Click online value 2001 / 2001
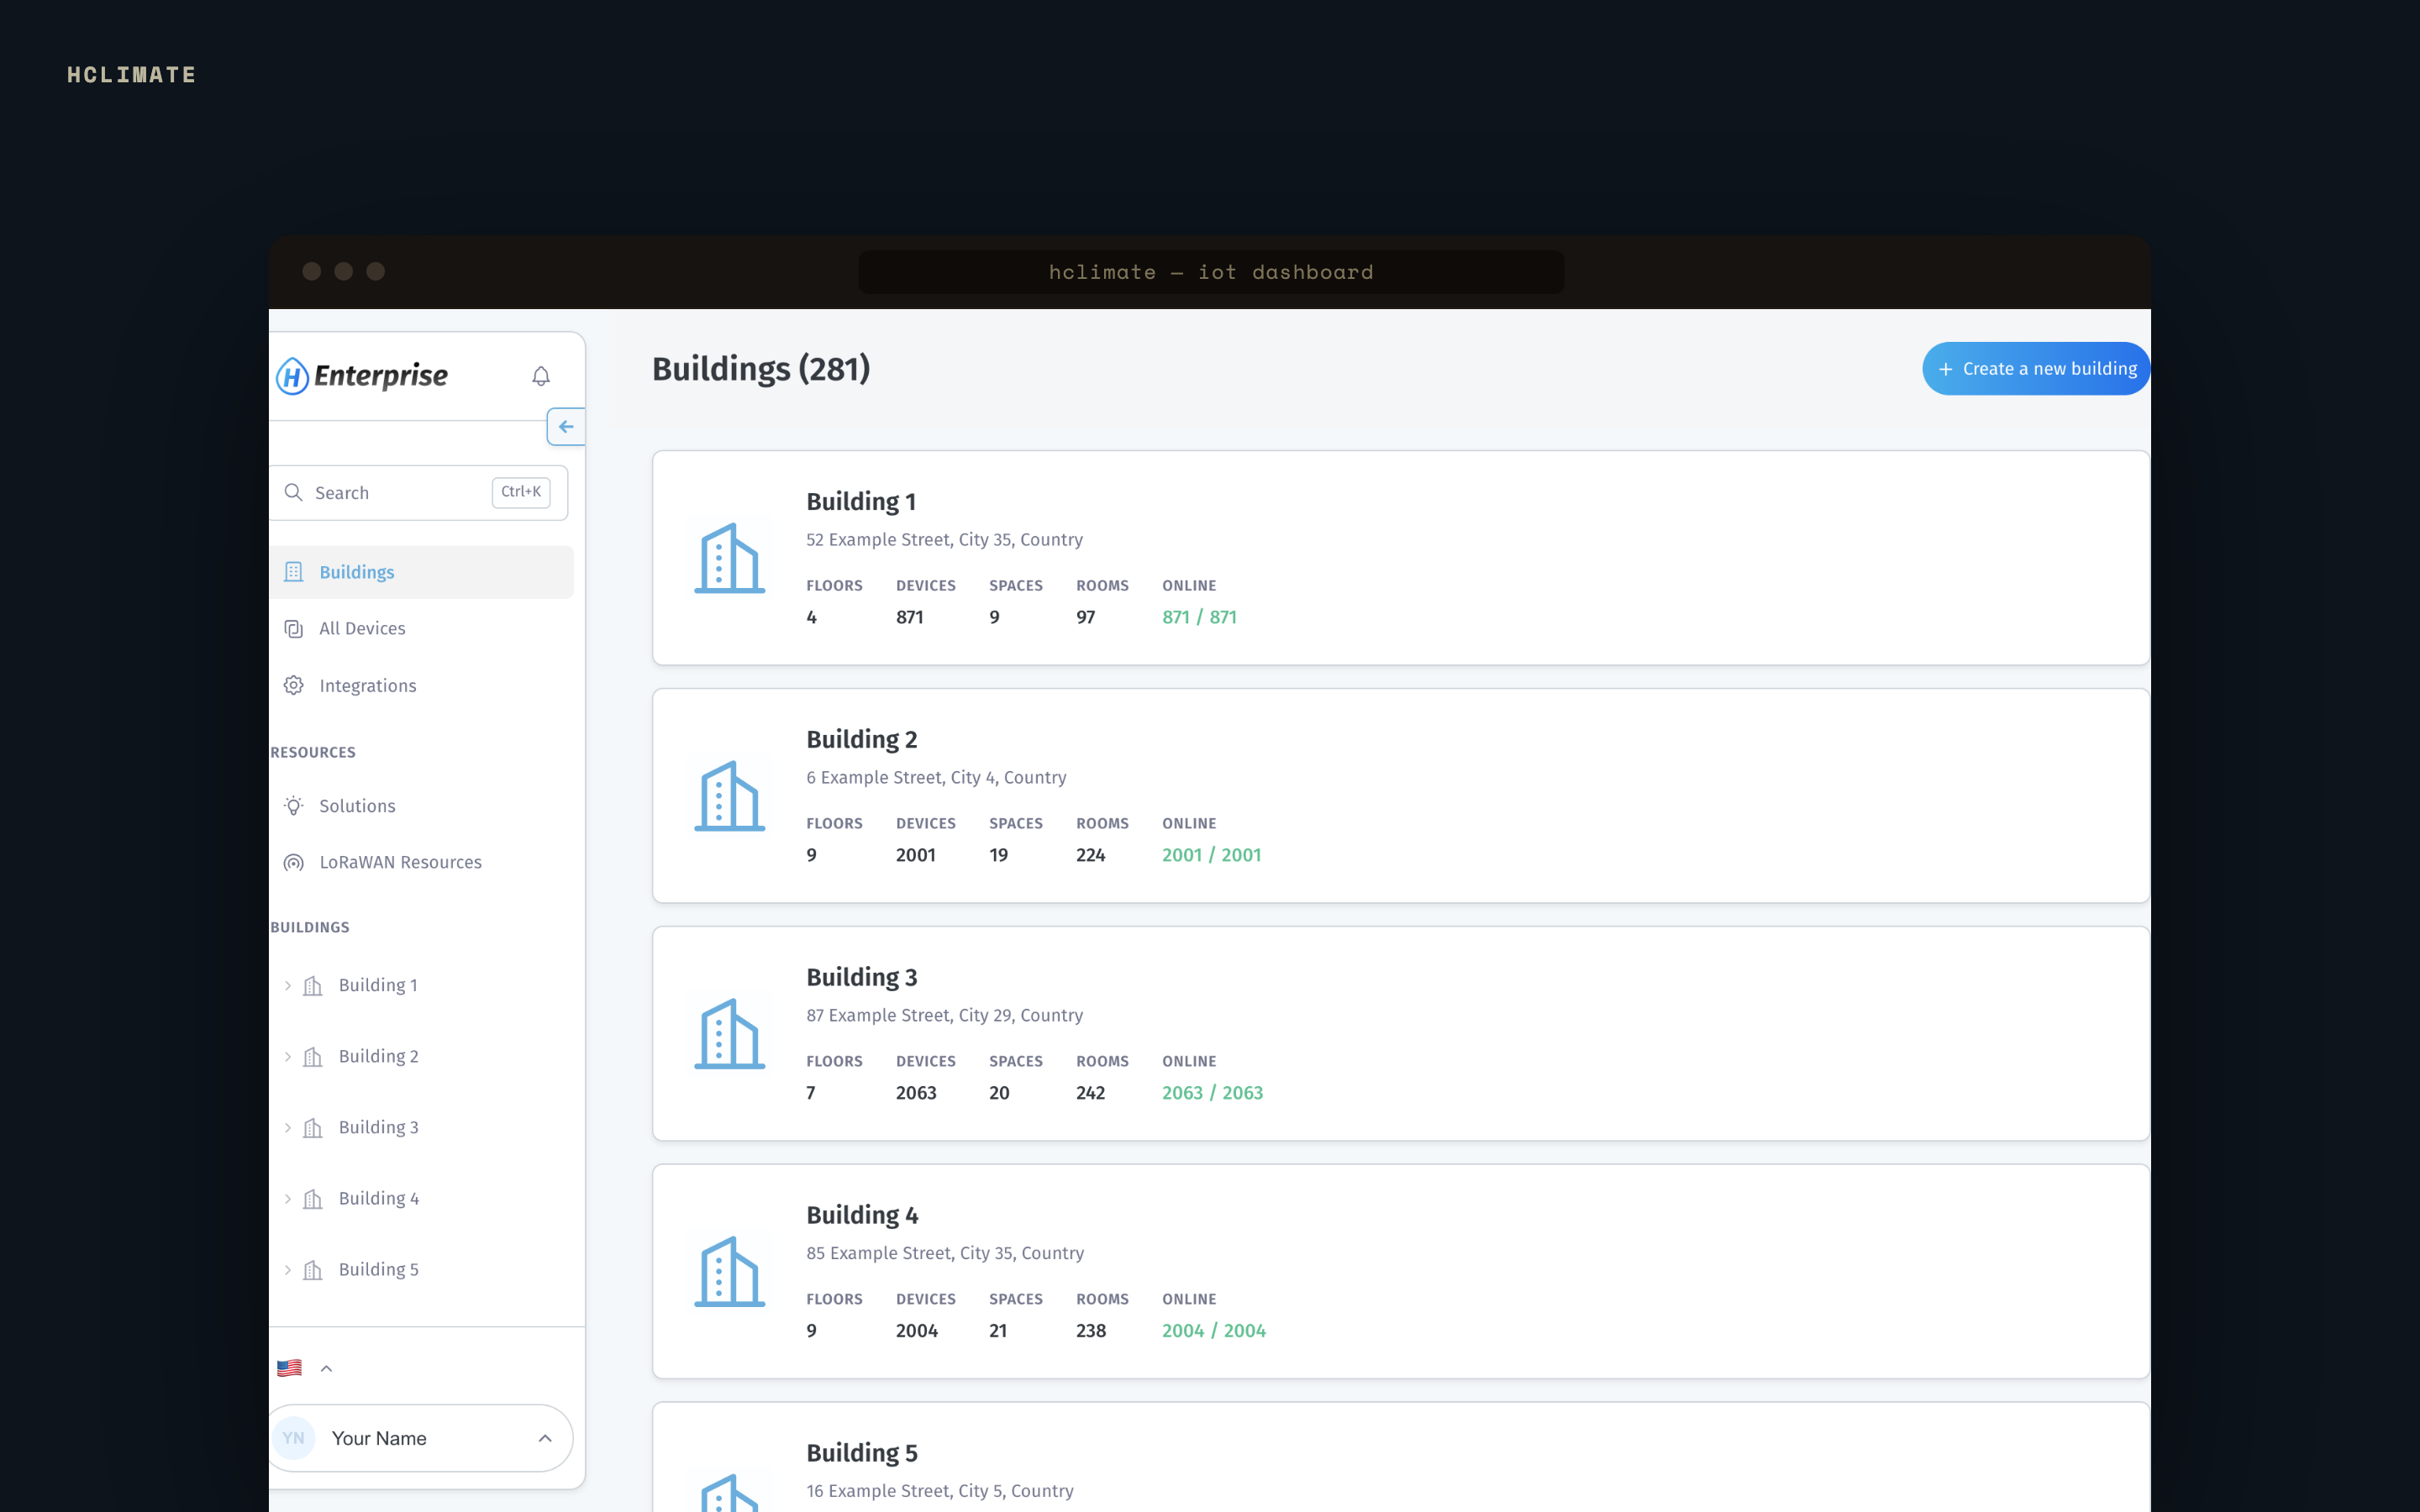 (x=1211, y=855)
